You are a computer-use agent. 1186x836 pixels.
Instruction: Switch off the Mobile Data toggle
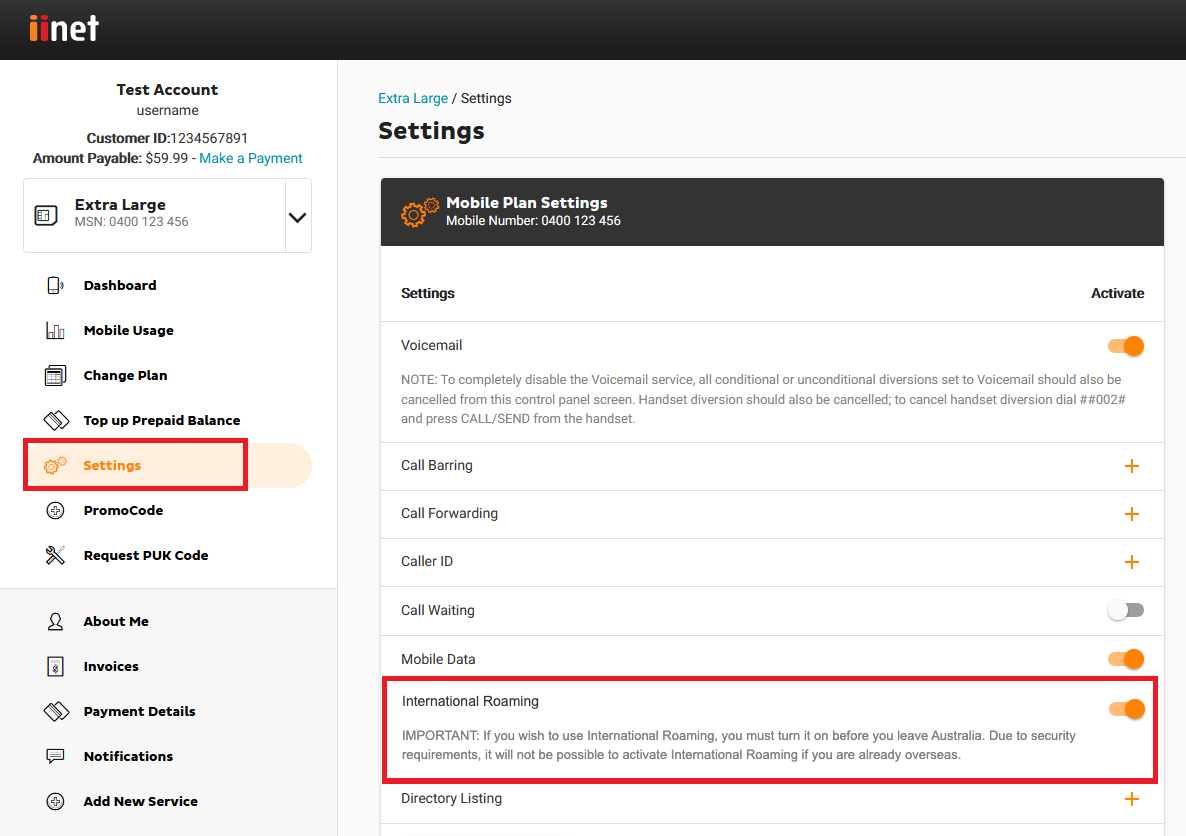tap(1126, 659)
